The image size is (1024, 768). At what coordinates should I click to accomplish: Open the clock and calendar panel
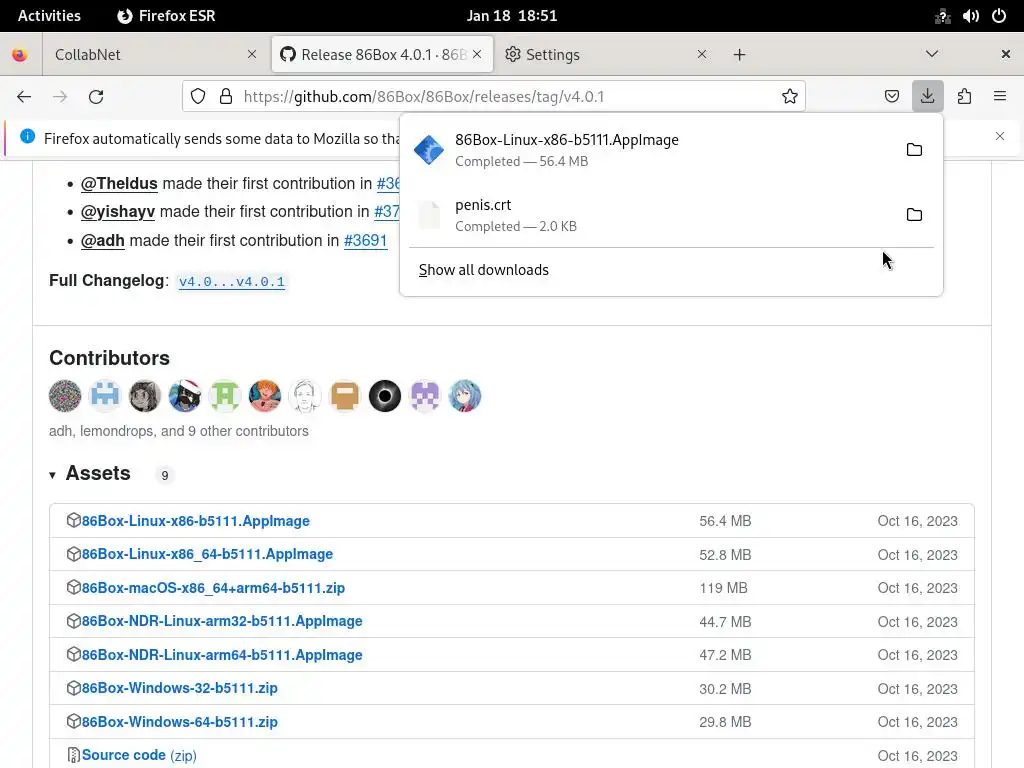coord(512,16)
